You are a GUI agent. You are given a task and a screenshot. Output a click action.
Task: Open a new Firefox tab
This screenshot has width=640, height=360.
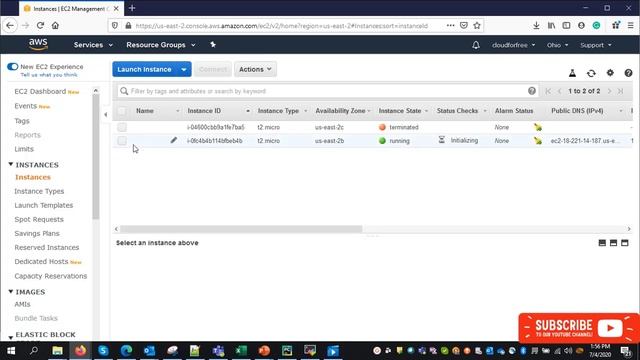132,8
